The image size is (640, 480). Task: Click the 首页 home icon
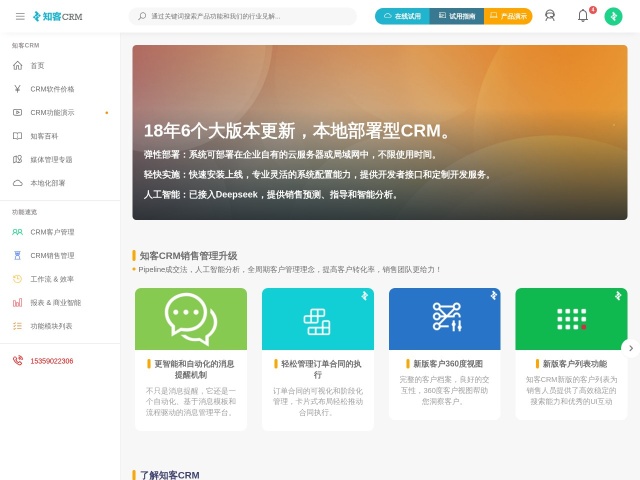coord(18,65)
